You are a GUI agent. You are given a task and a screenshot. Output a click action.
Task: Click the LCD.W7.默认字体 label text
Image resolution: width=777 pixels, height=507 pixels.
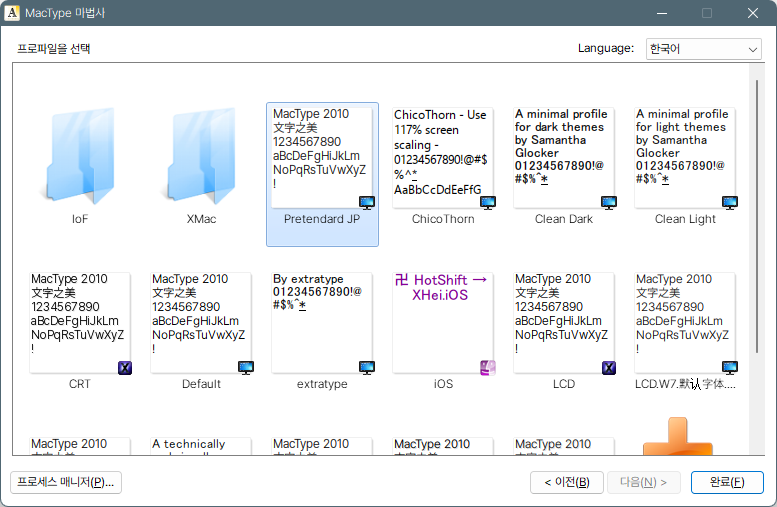tap(685, 384)
